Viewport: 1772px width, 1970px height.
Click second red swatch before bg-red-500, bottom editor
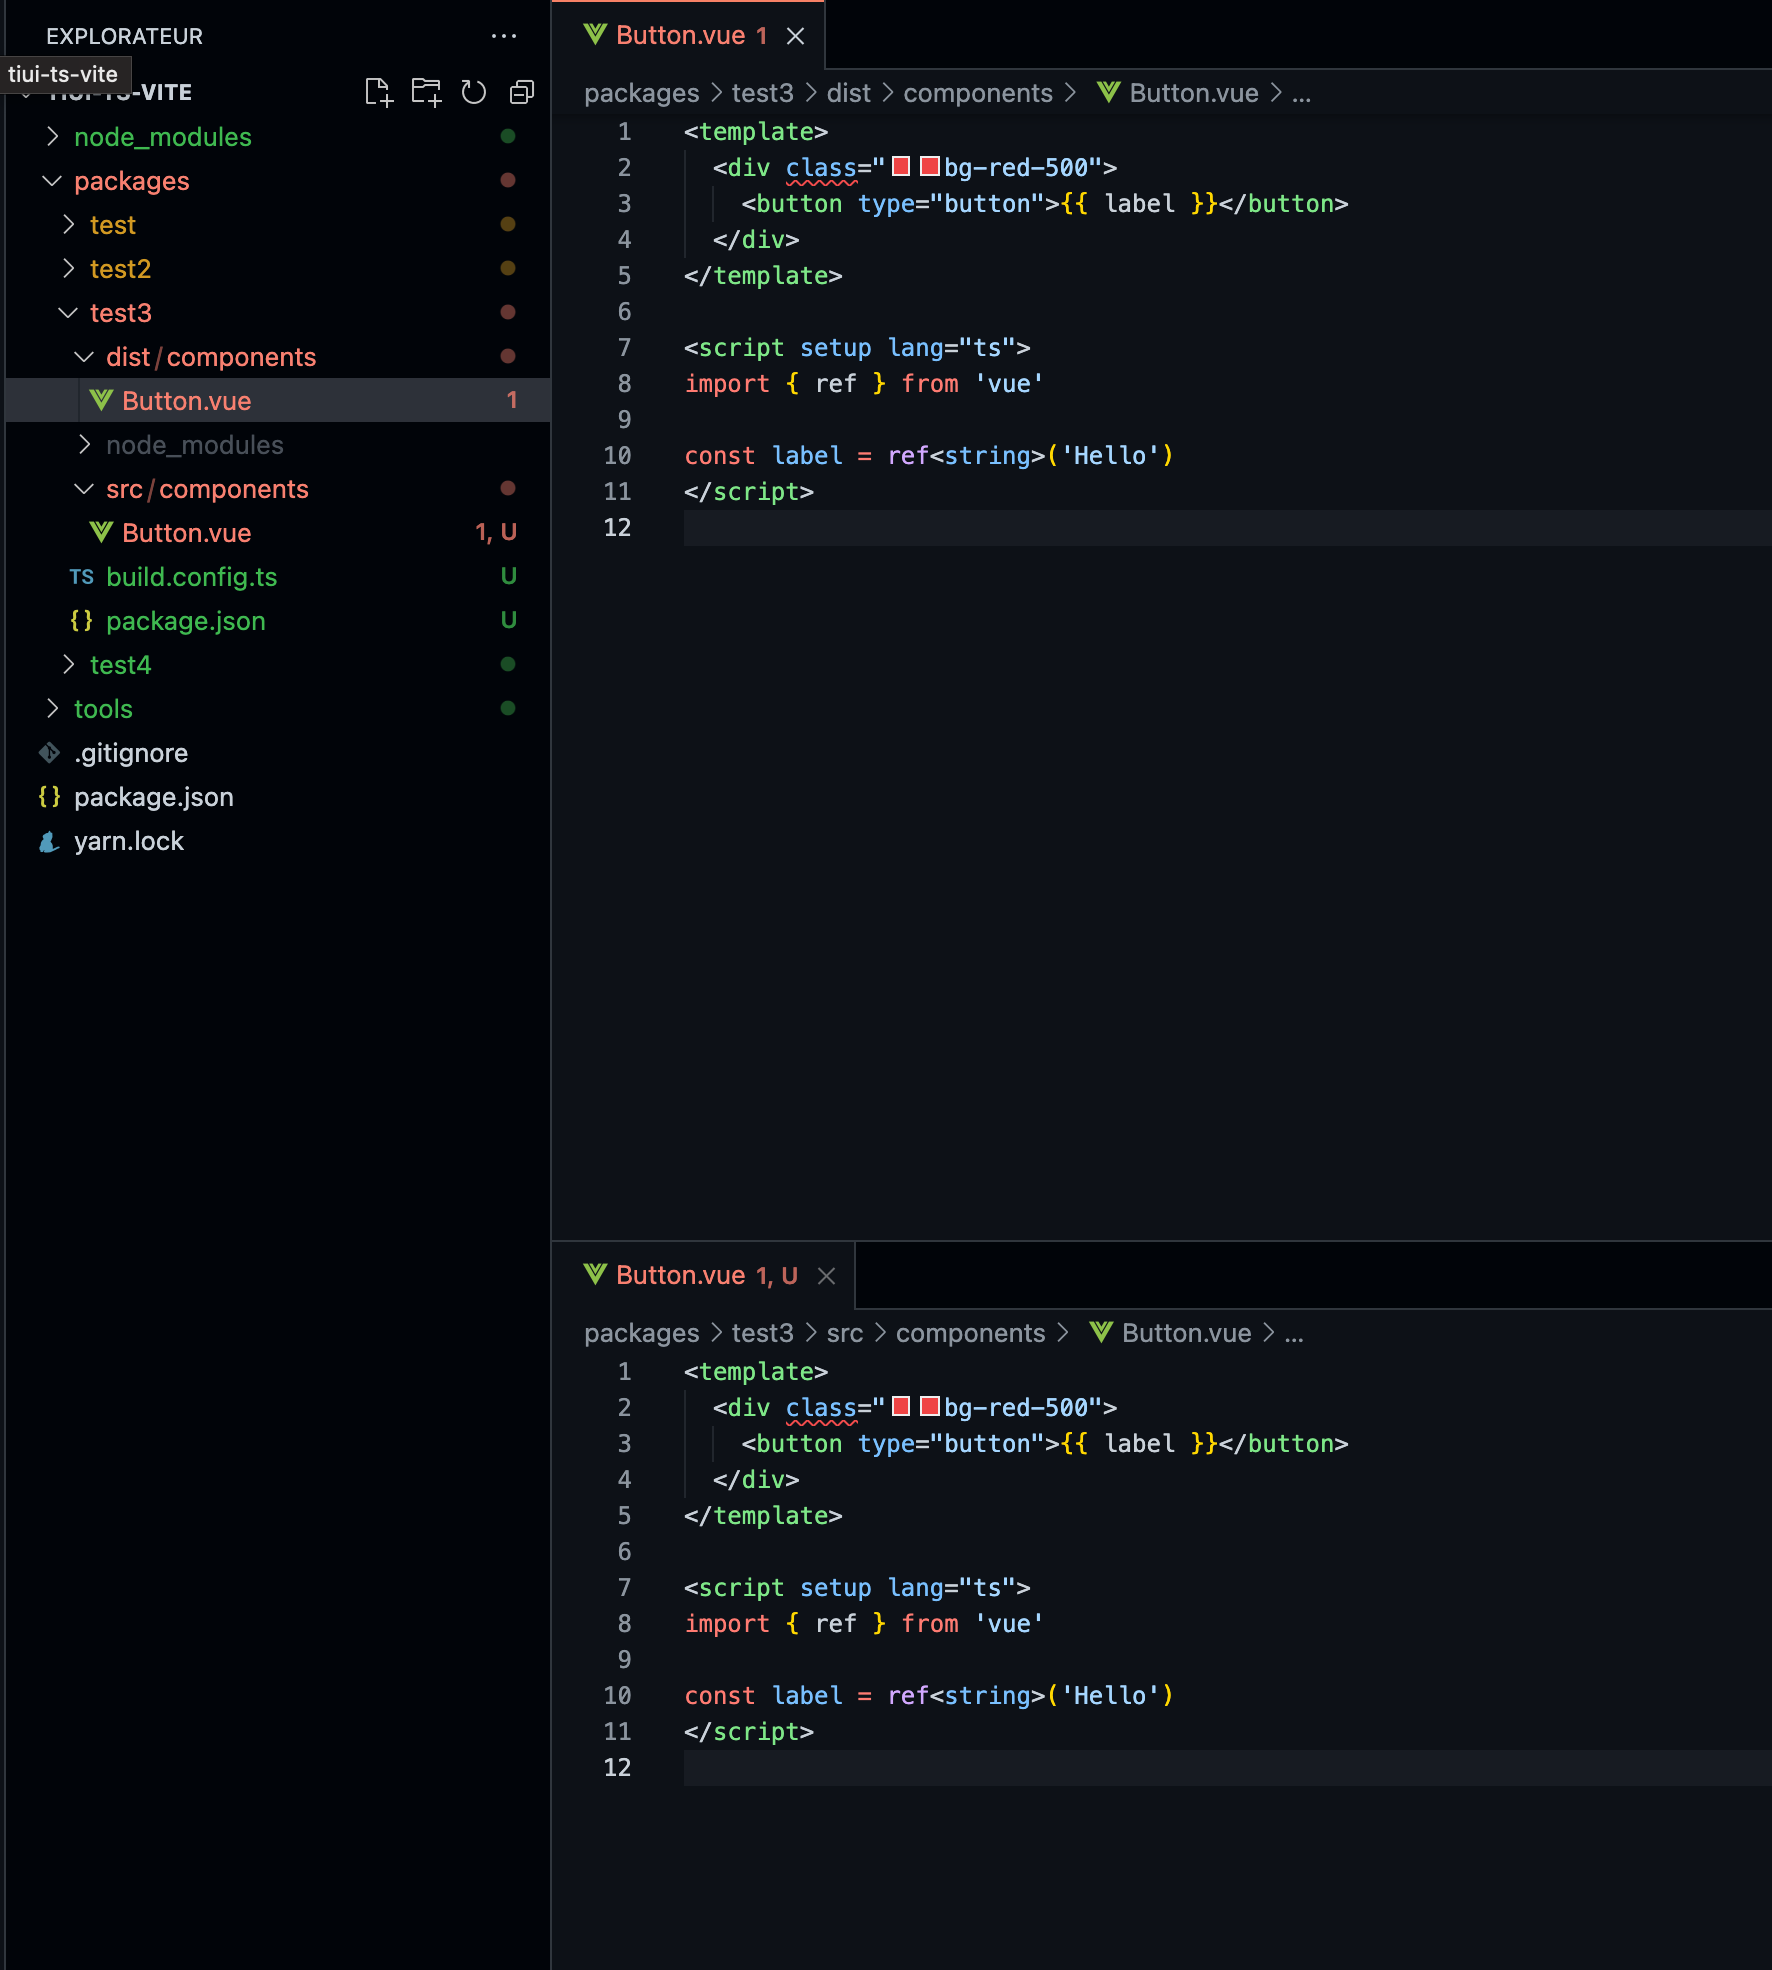pyautogui.click(x=929, y=1406)
